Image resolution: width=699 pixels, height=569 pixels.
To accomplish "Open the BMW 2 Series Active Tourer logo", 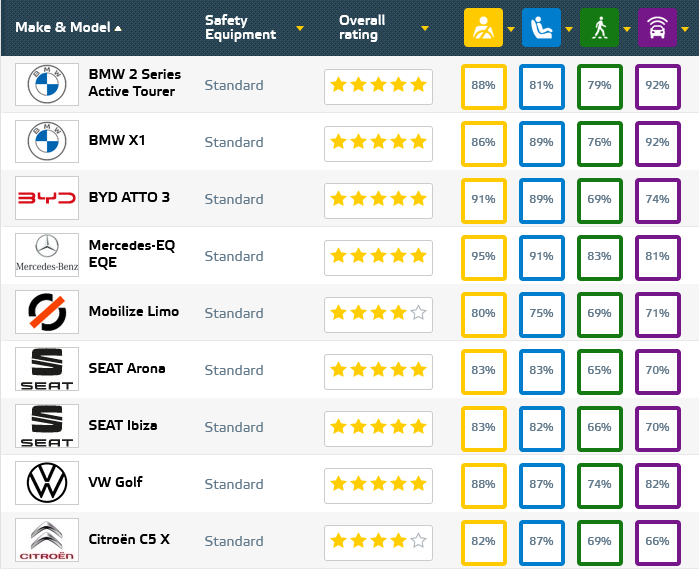I will click(47, 84).
